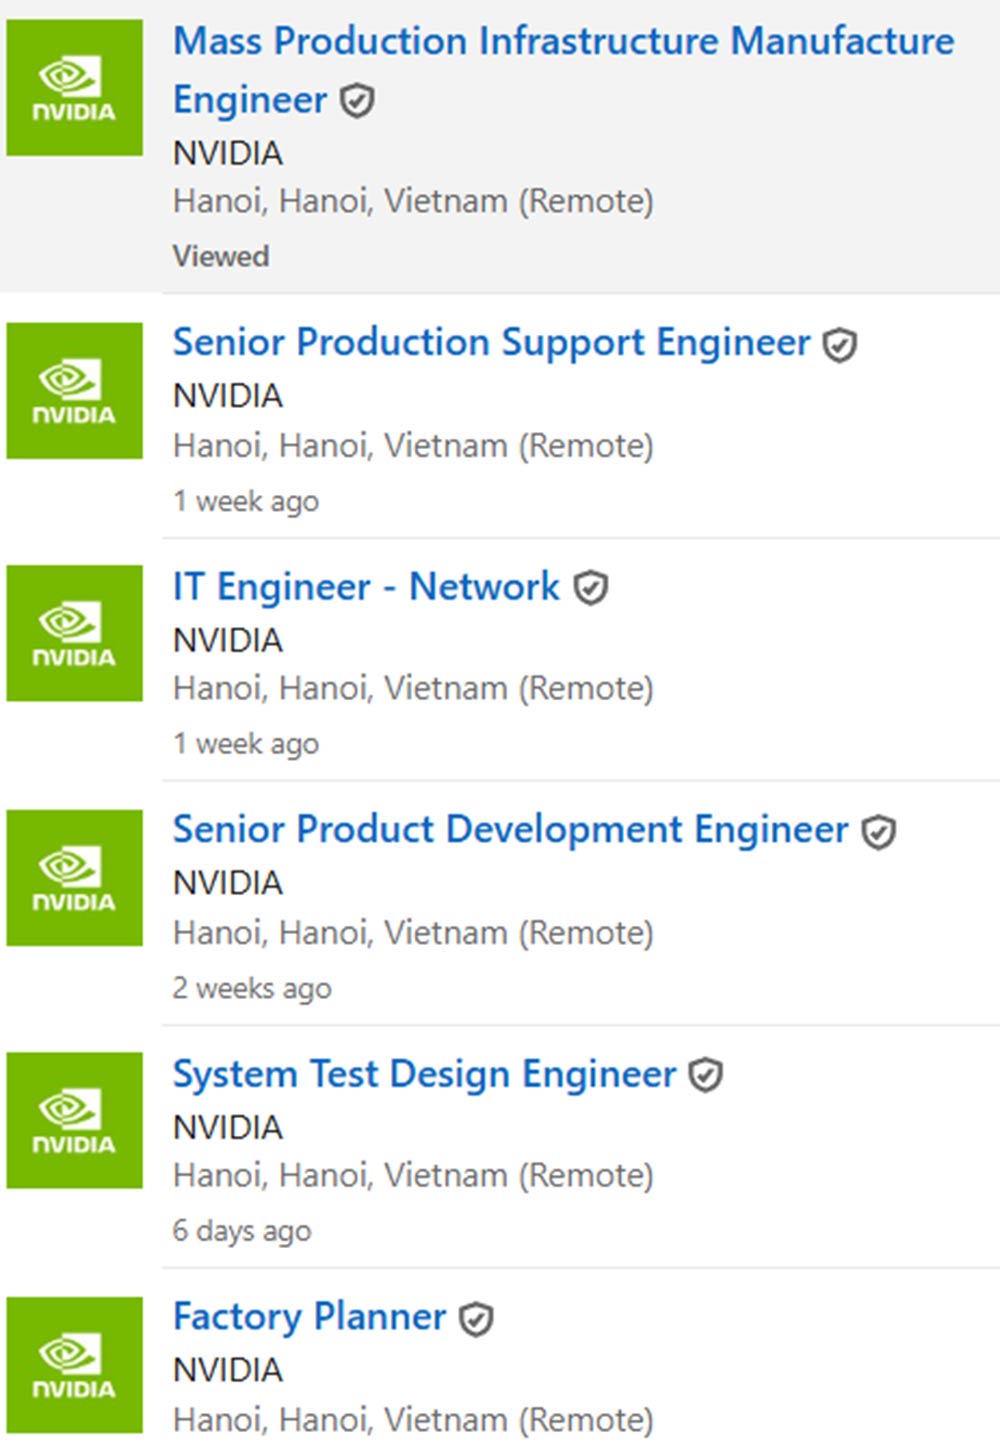This screenshot has width=1000, height=1442.
Task: Click the 2 weeks ago timestamp
Action: click(252, 988)
